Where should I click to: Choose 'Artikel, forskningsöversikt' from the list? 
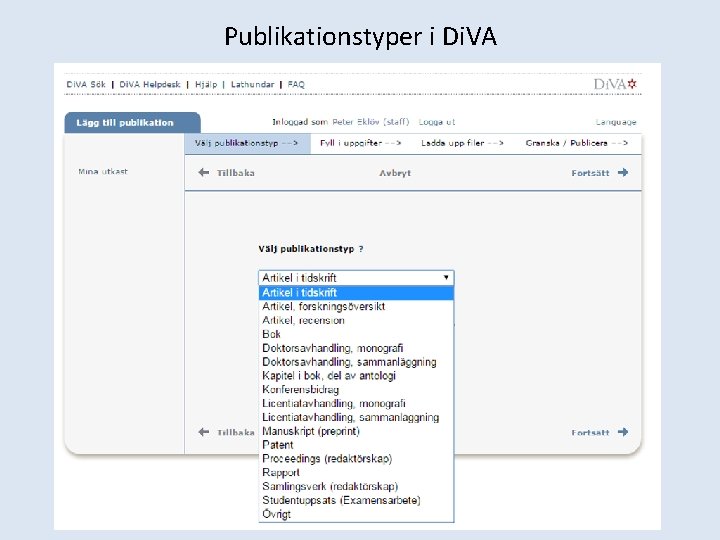356,306
